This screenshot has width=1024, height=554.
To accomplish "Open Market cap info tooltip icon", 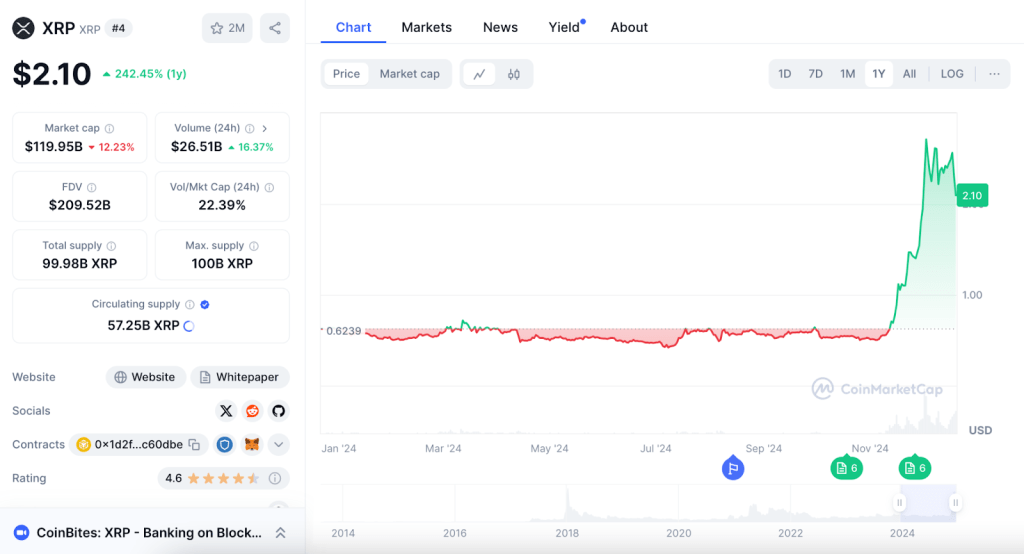I will click(x=110, y=129).
